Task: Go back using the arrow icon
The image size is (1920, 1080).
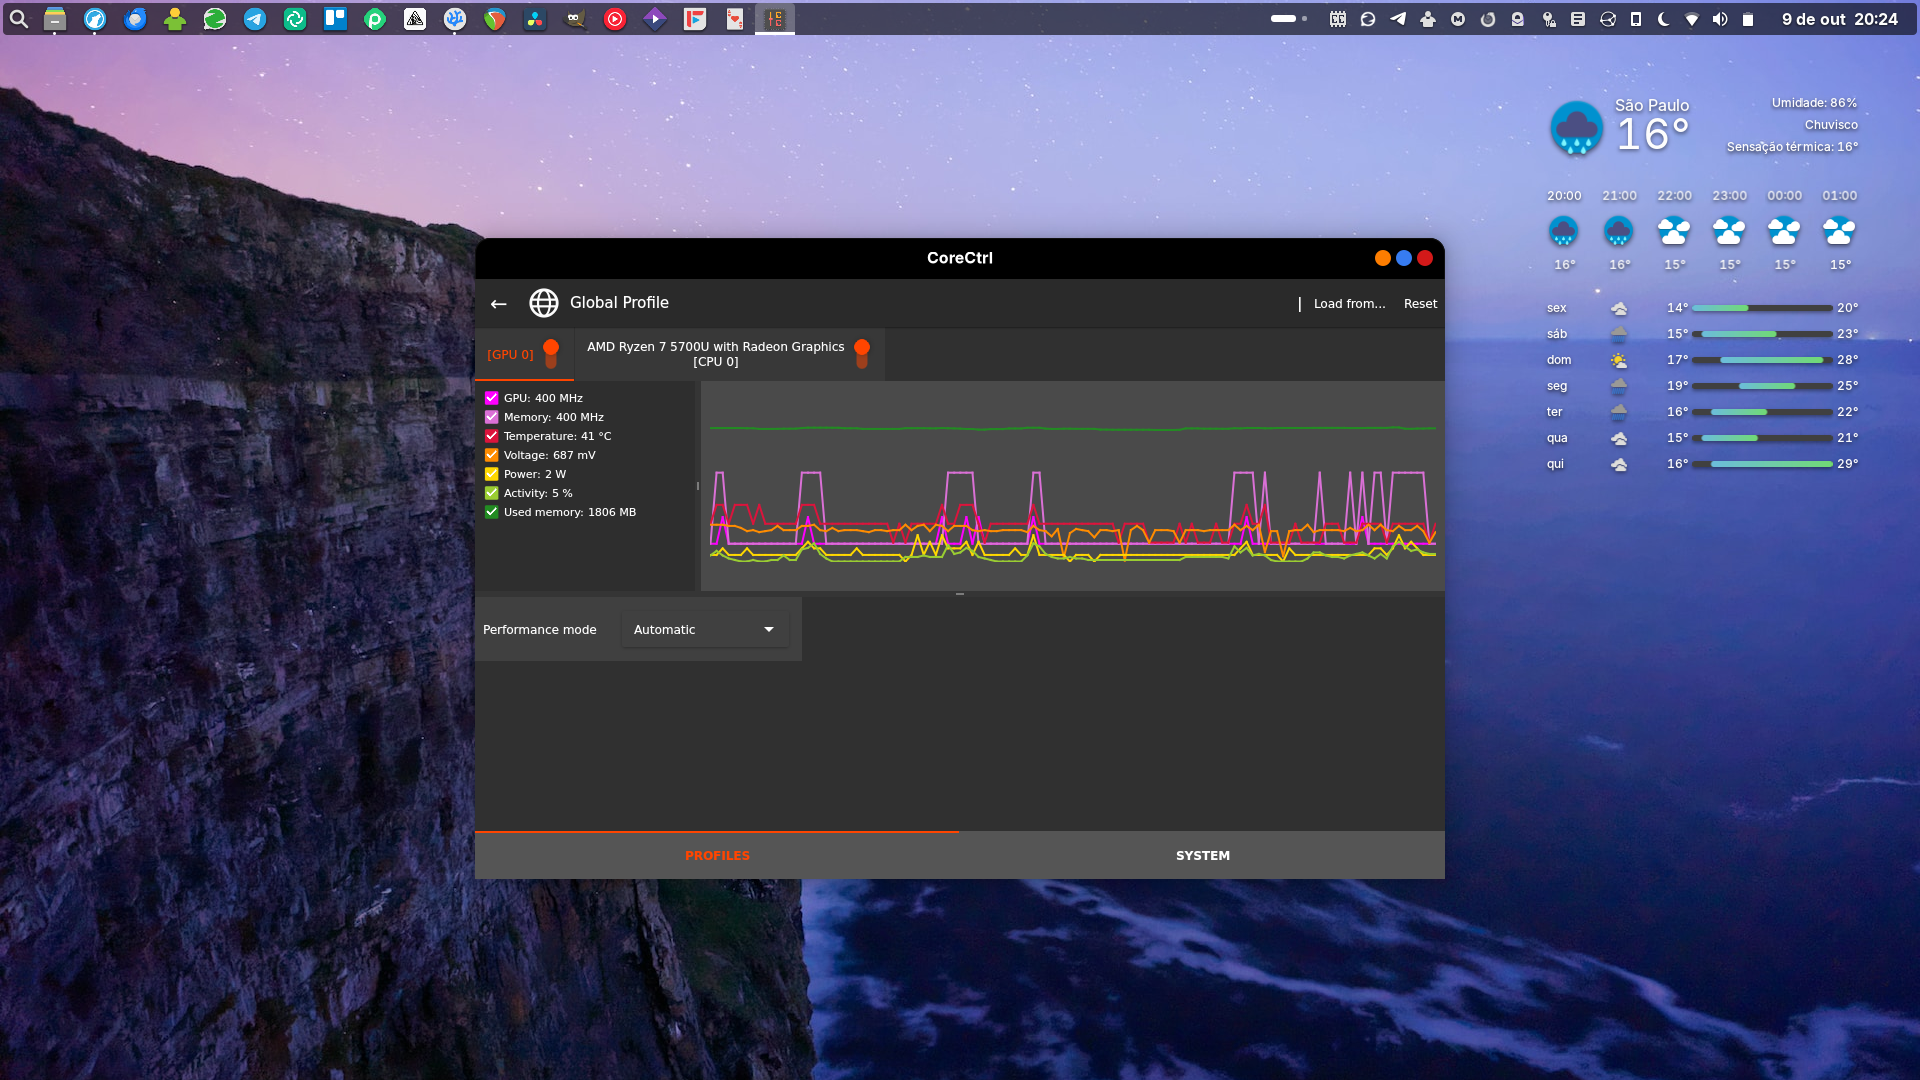Action: pos(498,303)
